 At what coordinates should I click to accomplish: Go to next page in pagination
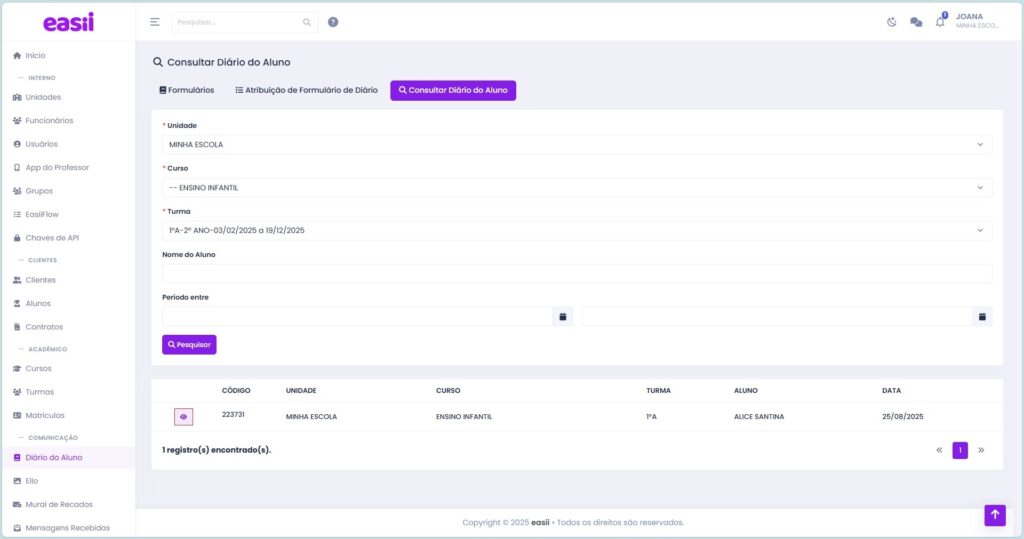(981, 450)
